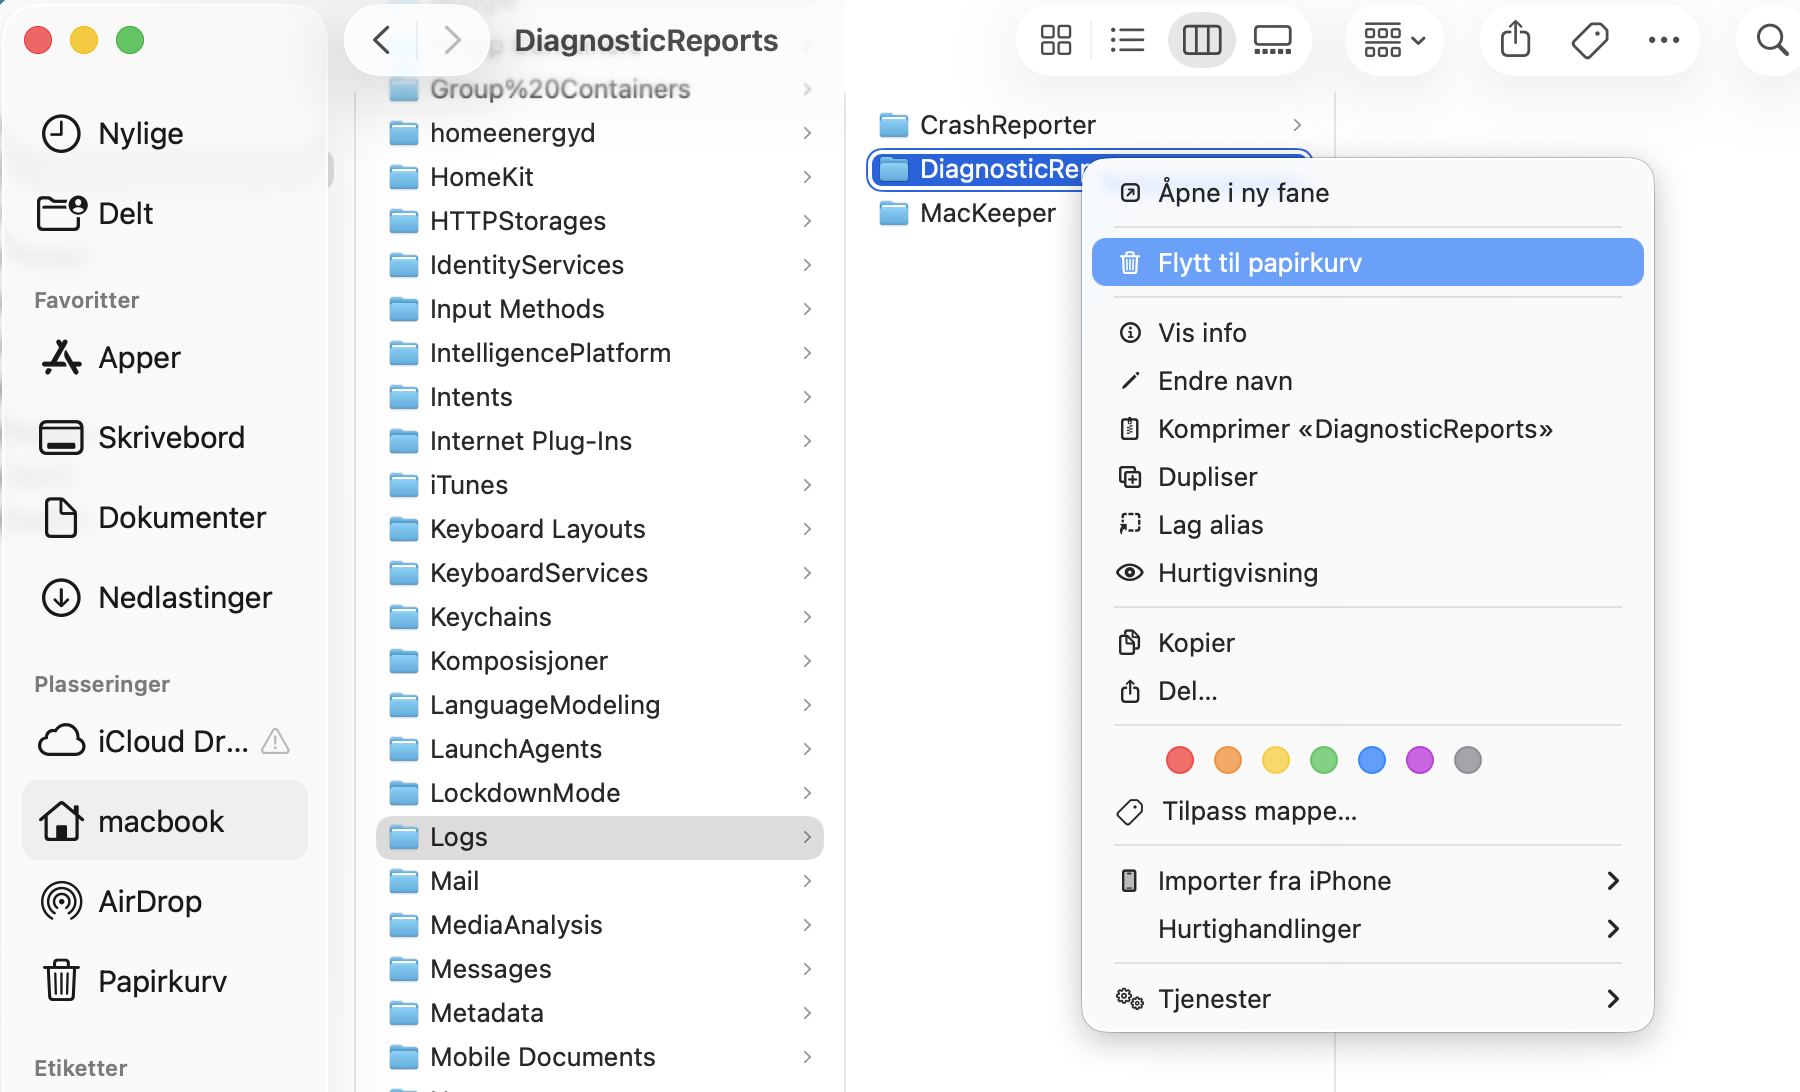Open Nylige in the sidebar
Screen dimensions: 1800x1092
pos(165,133)
